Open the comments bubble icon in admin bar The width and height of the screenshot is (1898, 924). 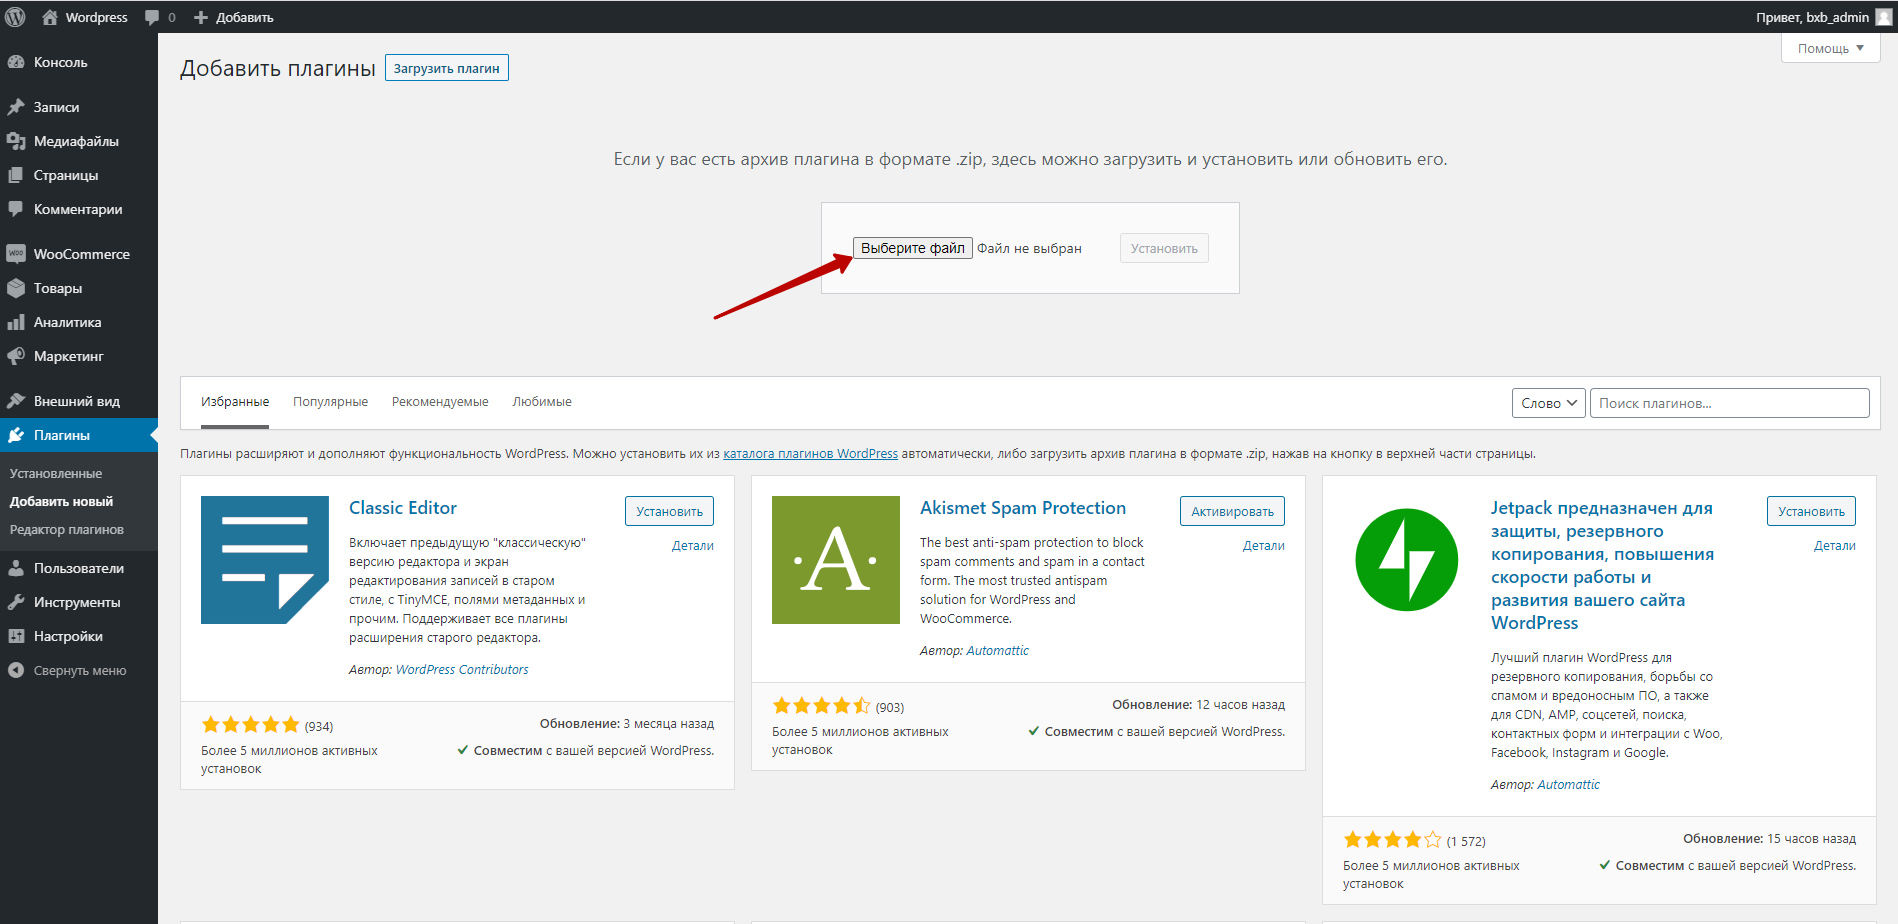[x=152, y=17]
